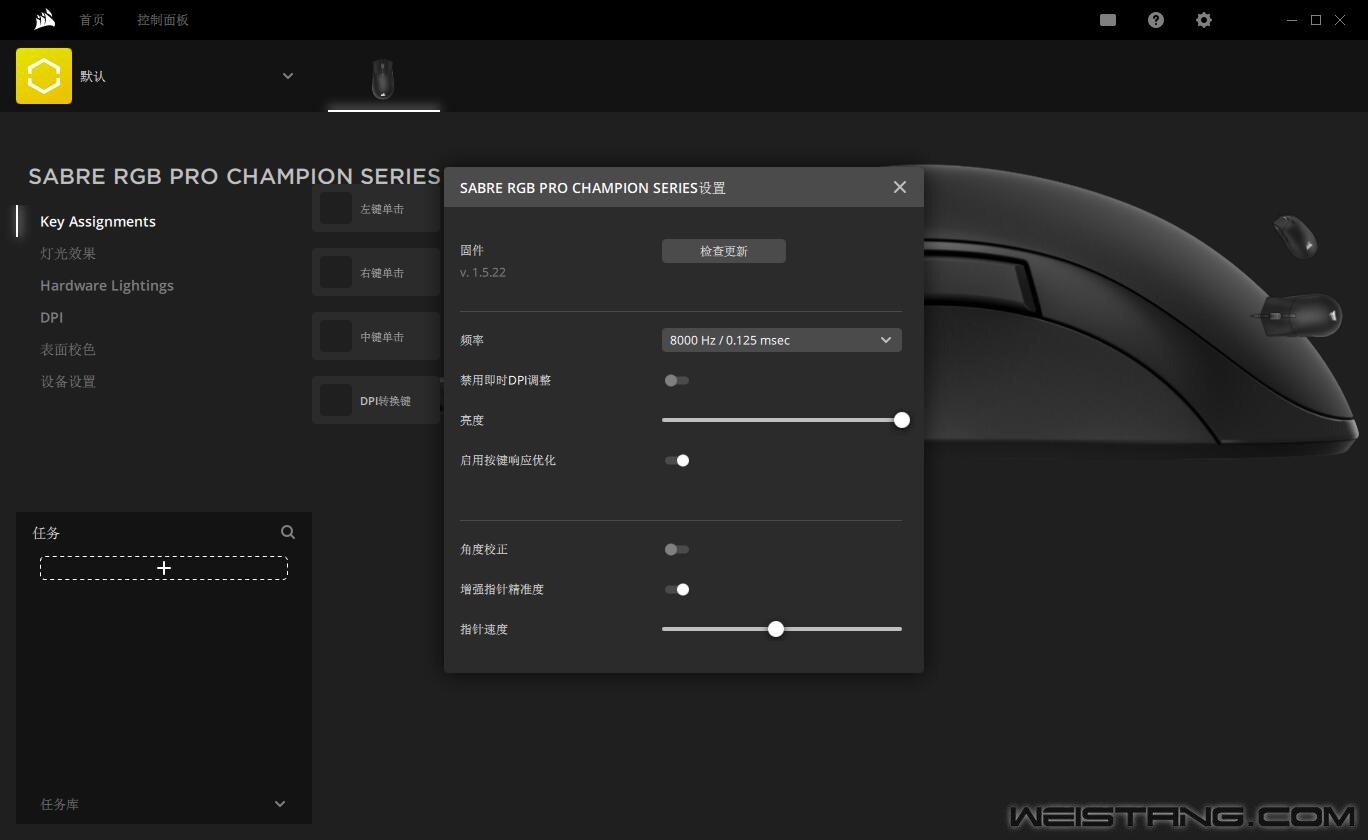The image size is (1368, 840).
Task: Close the device settings dialog
Action: 900,187
